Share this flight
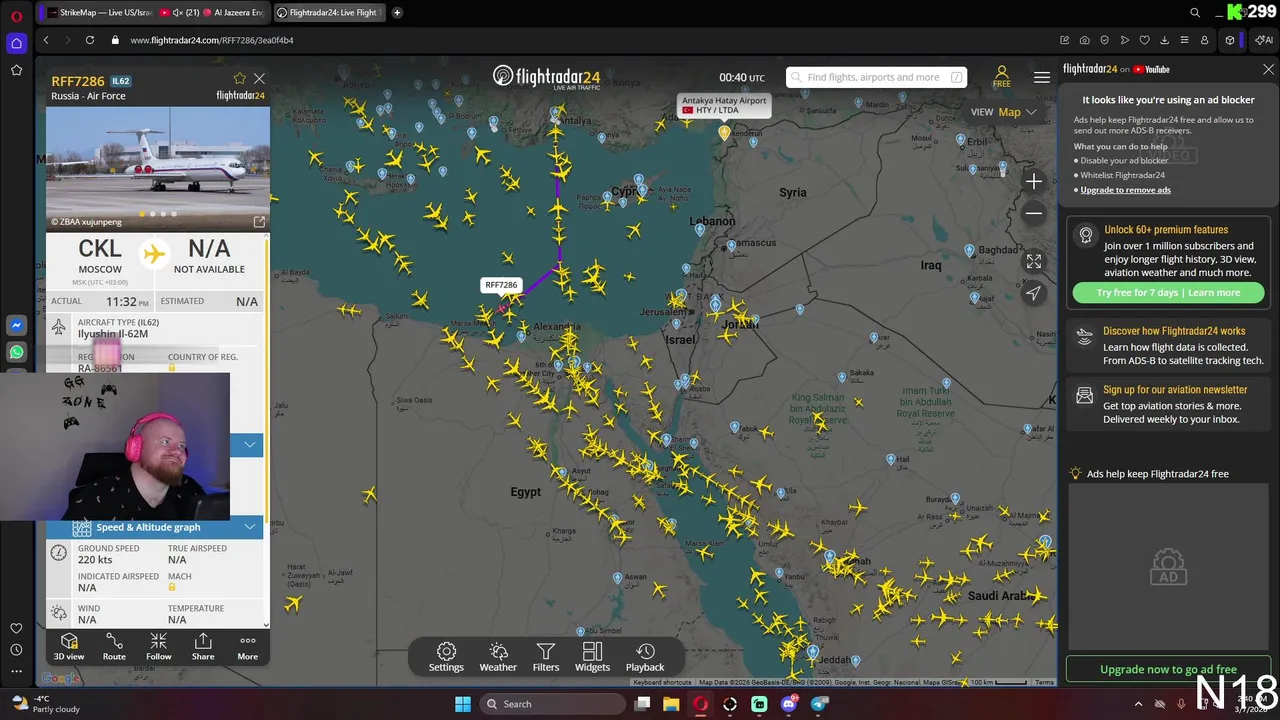Image resolution: width=1280 pixels, height=720 pixels. [203, 647]
